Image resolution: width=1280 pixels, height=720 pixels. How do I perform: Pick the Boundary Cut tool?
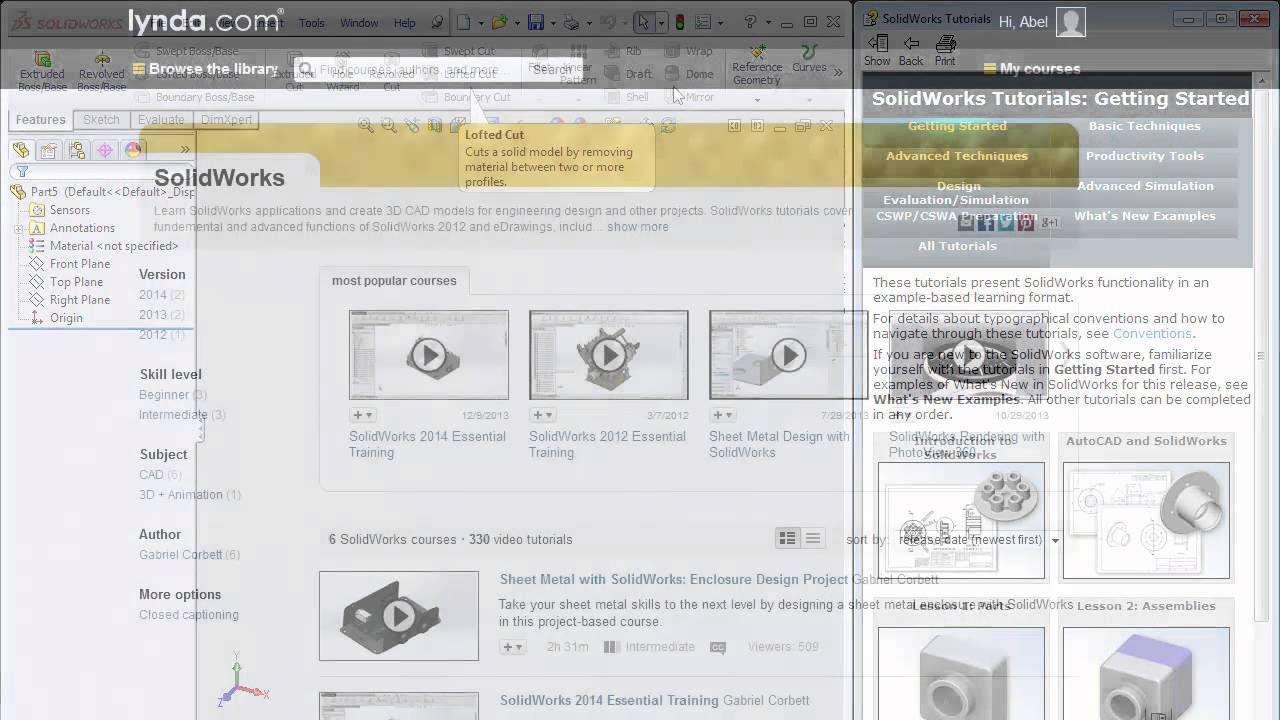coord(467,97)
